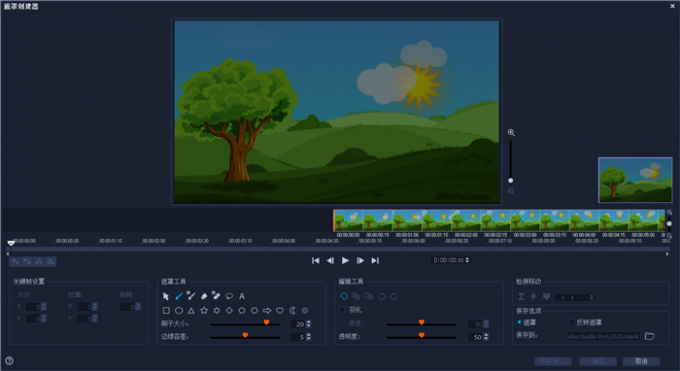Choose the crescent moon shape tool
The image size is (680, 371).
coord(293,311)
